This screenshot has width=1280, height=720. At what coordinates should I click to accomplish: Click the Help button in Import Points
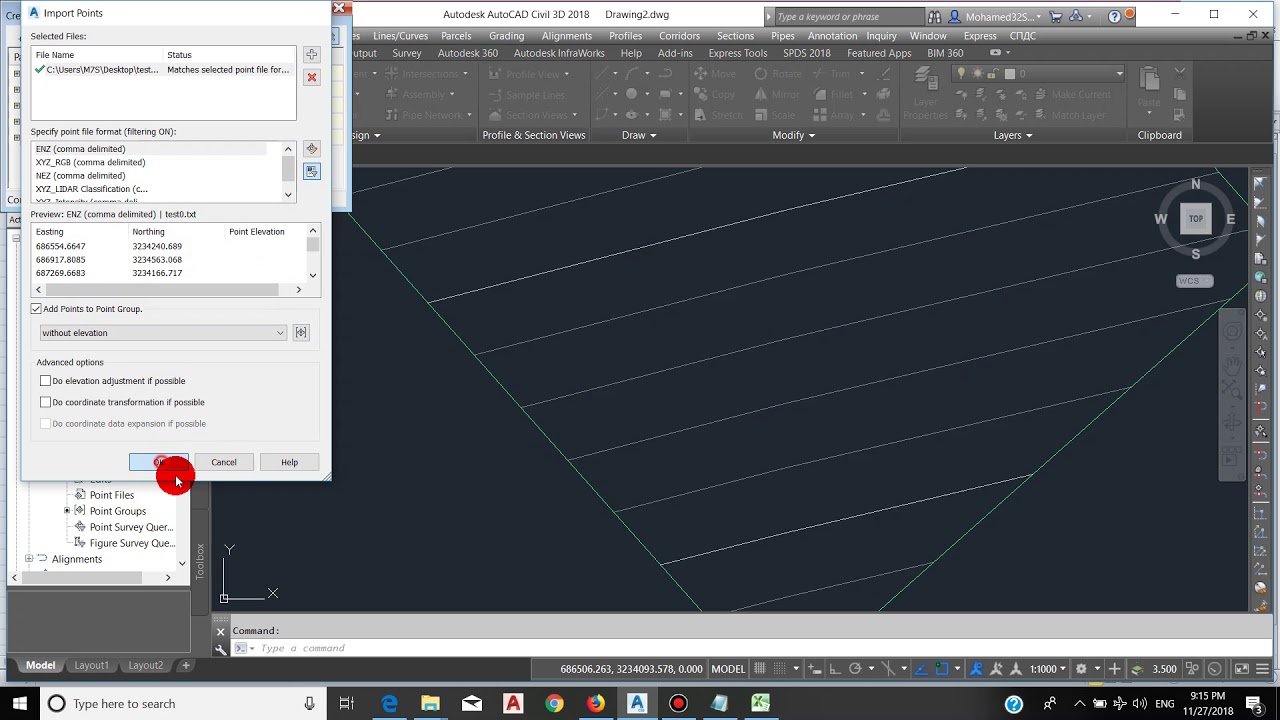(x=289, y=462)
